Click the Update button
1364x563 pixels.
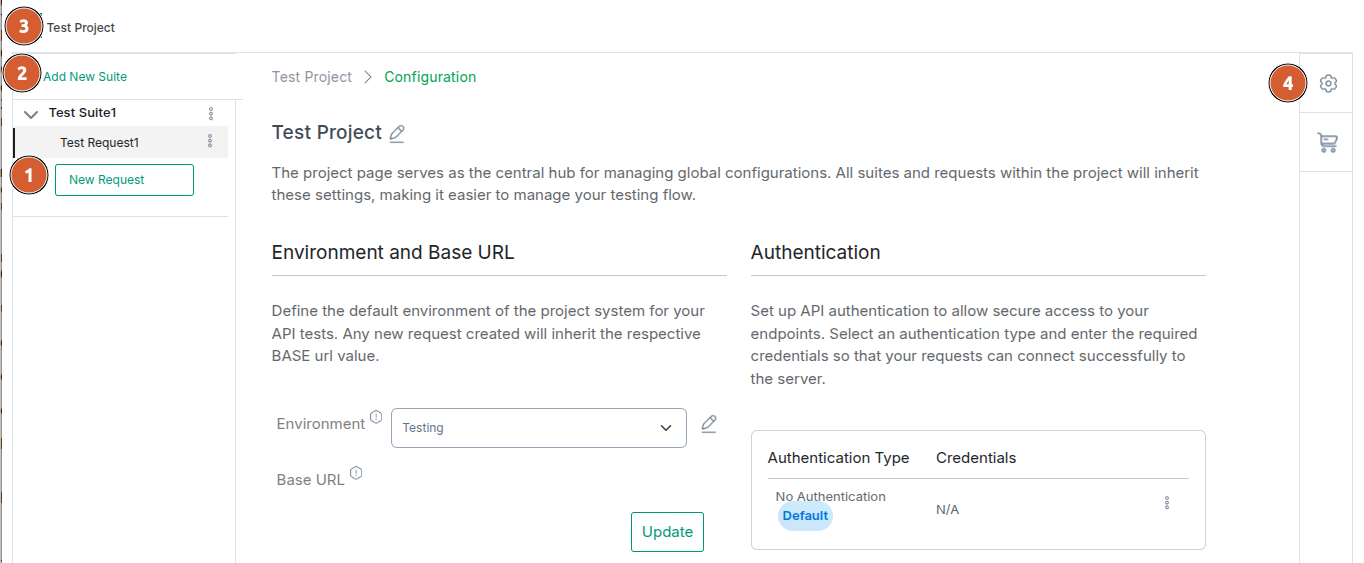pos(667,532)
